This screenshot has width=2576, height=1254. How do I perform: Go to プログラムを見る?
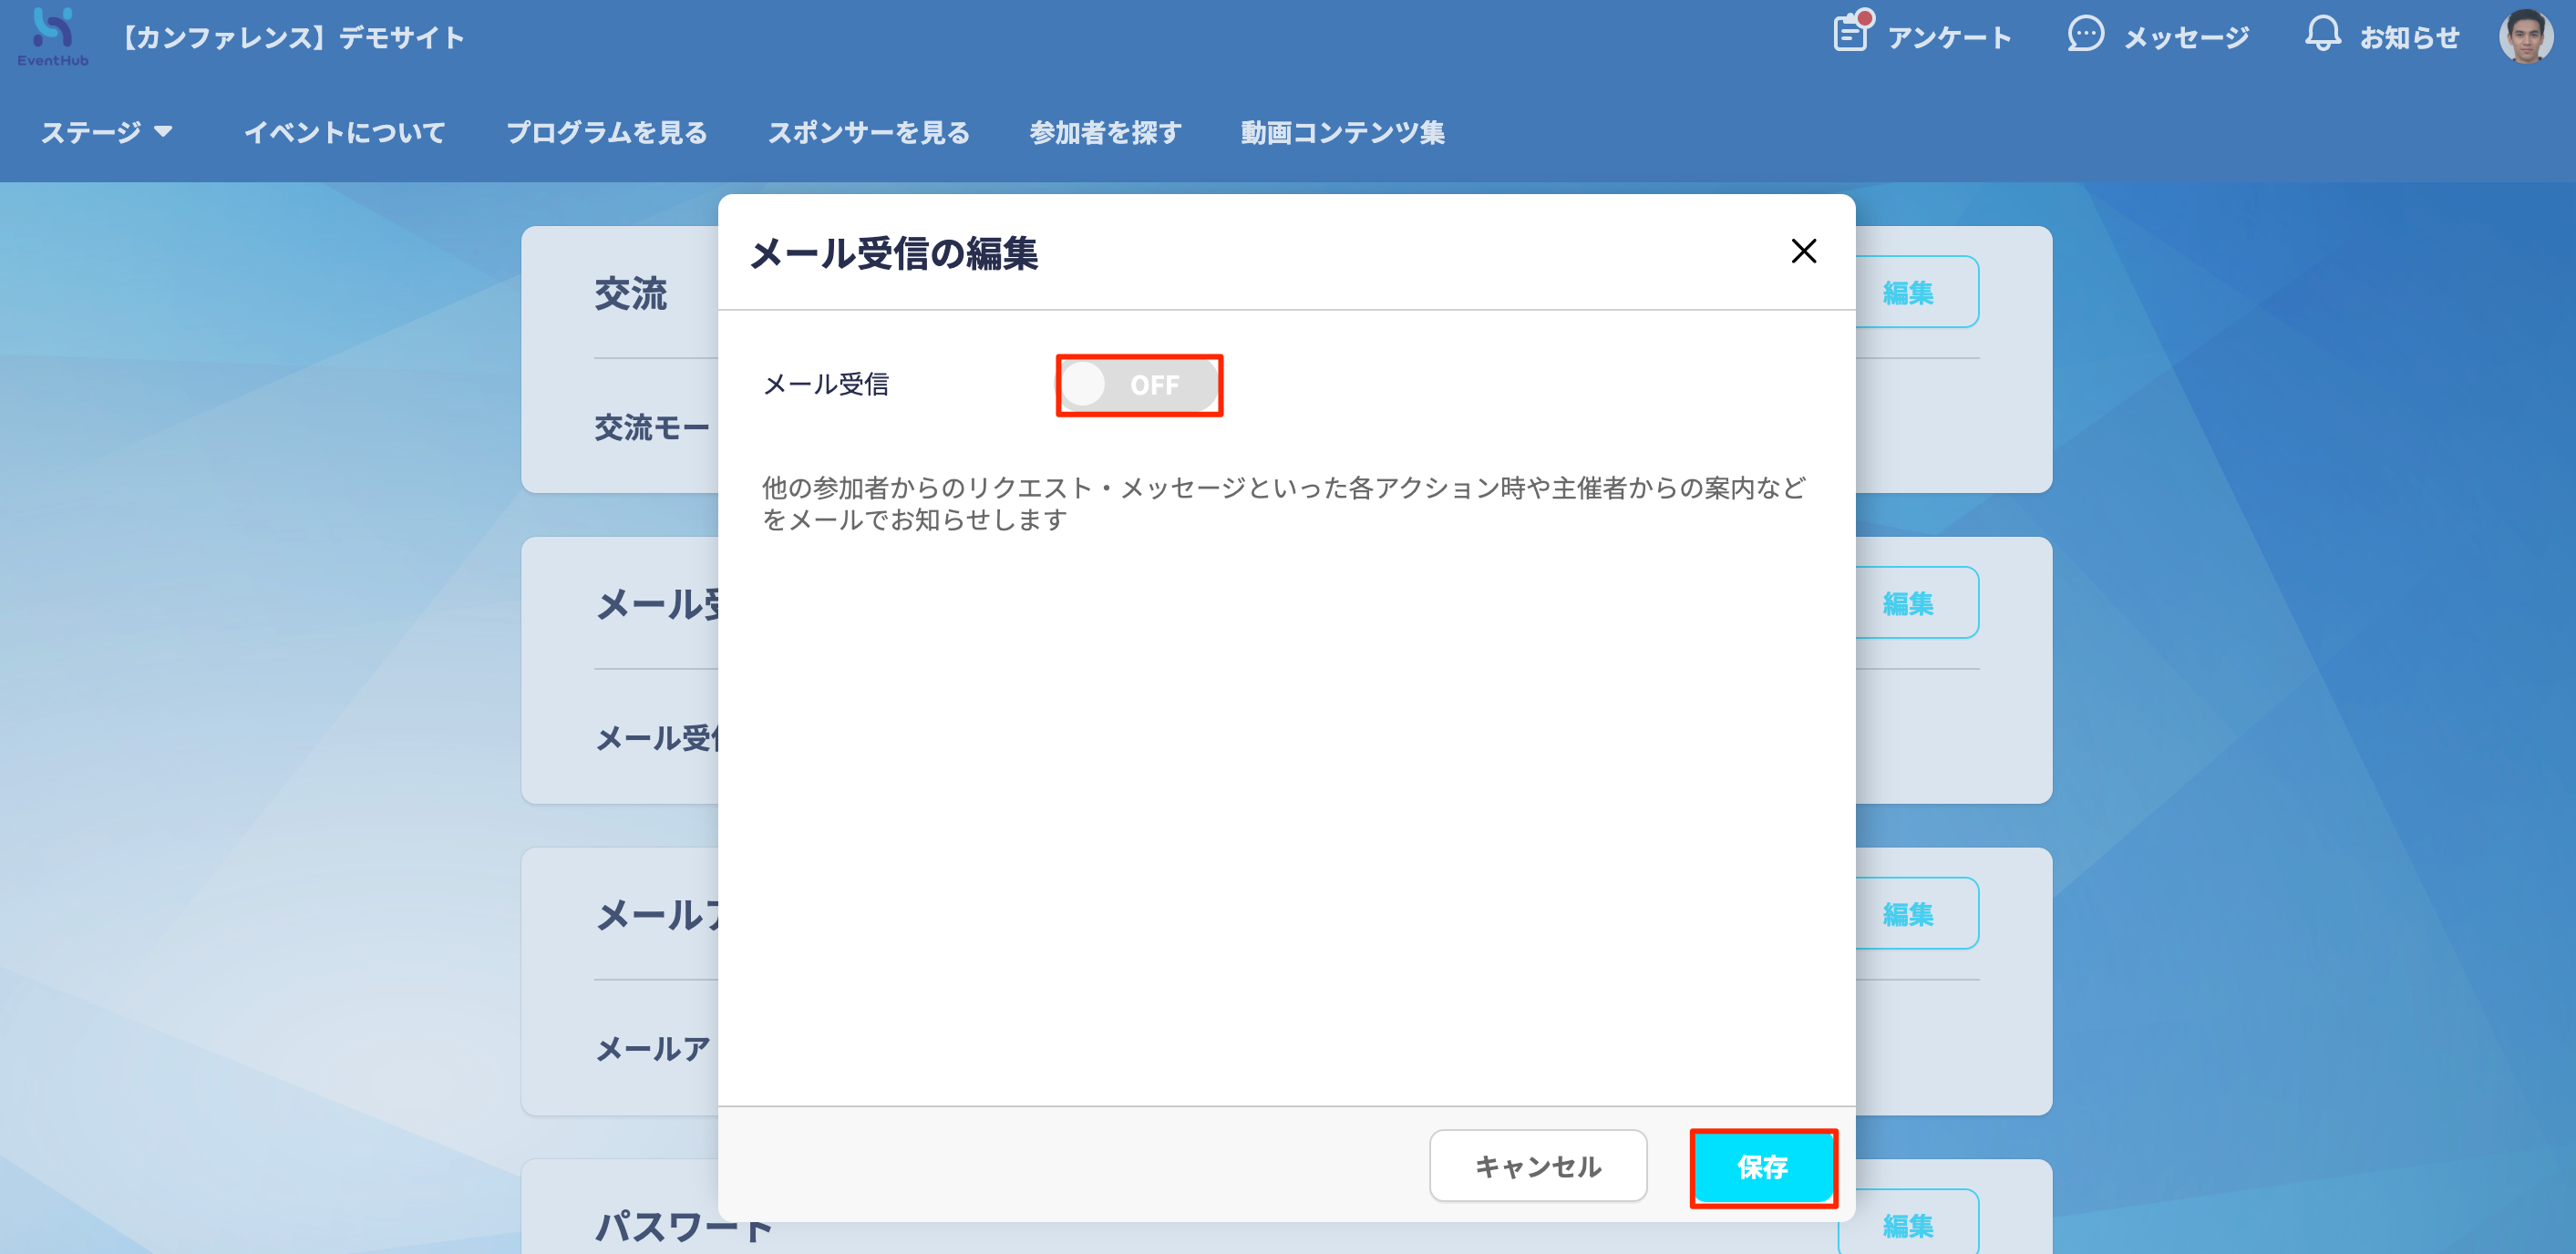tap(607, 132)
